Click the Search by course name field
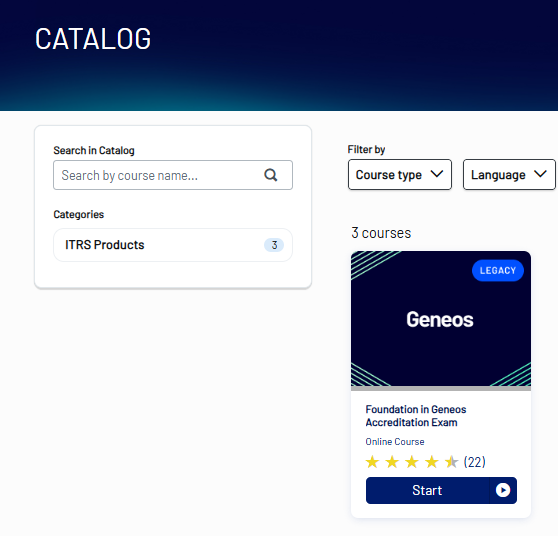558x536 pixels. (x=173, y=175)
